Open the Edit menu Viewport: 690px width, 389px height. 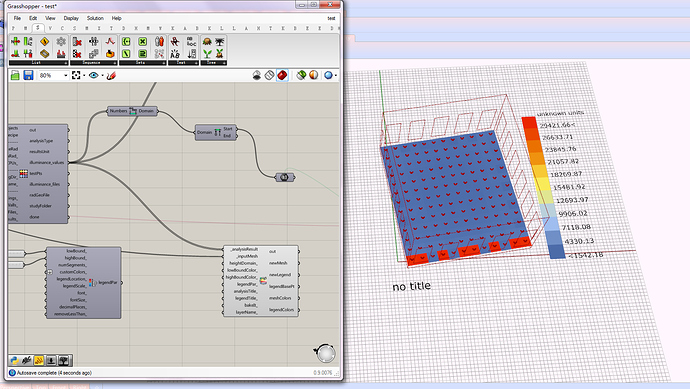[33, 18]
